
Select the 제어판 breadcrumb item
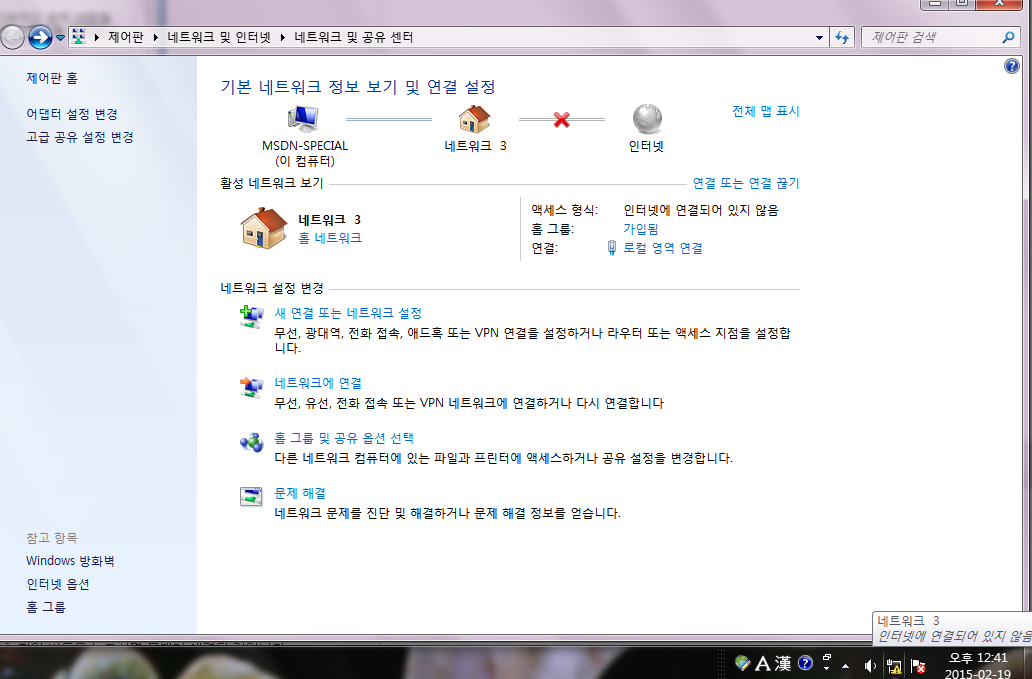(x=126, y=38)
